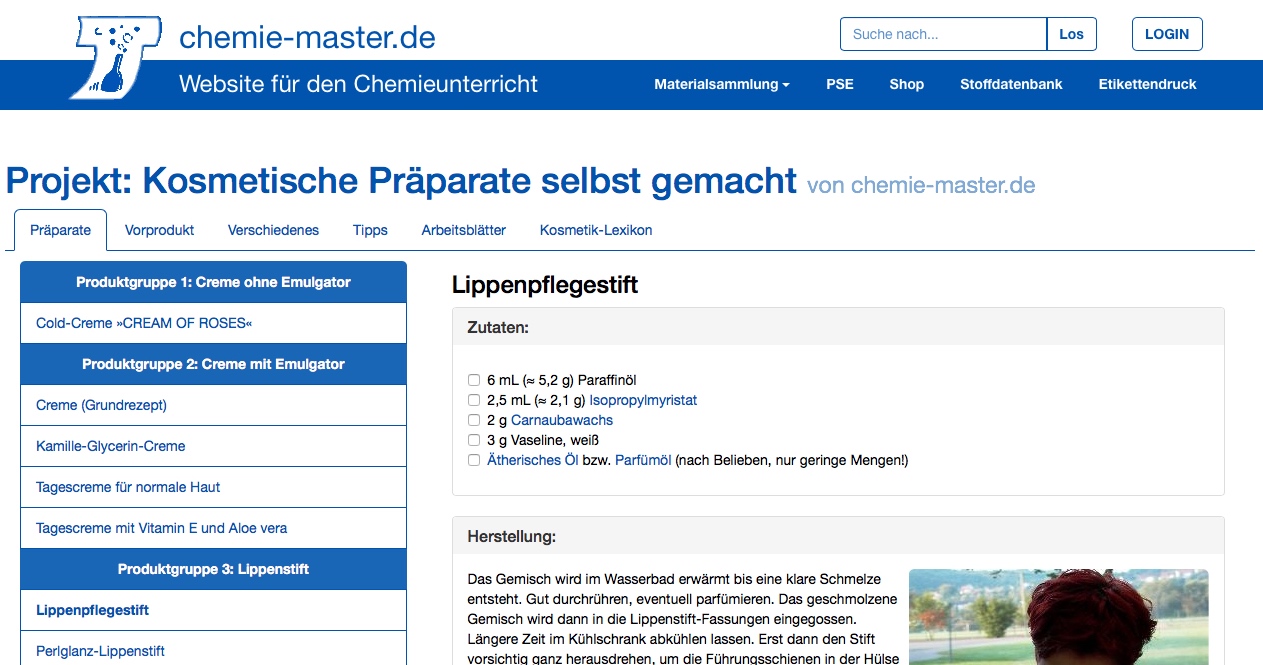Mark the Carnaubawachs ingredient checkbox
This screenshot has height=665, width=1263.
point(474,420)
